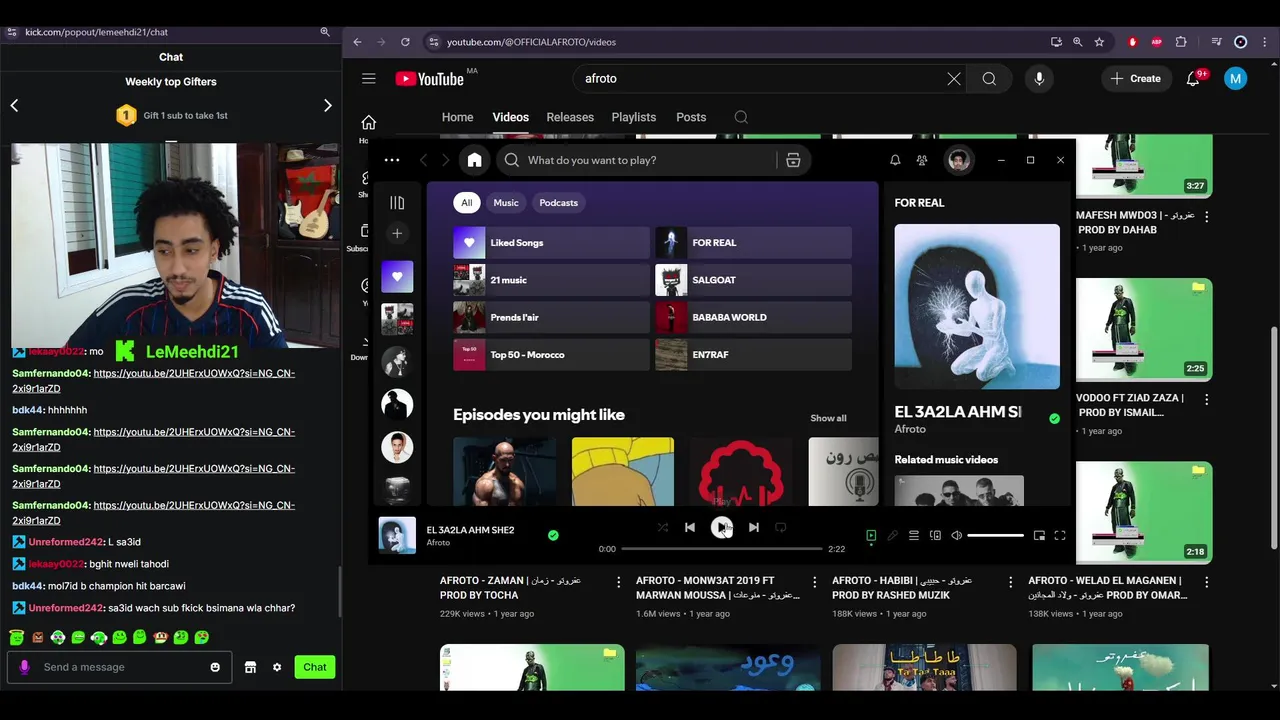Screen dimensions: 1280x720
Task: Switch to YouTube Releases tab
Action: (x=570, y=117)
